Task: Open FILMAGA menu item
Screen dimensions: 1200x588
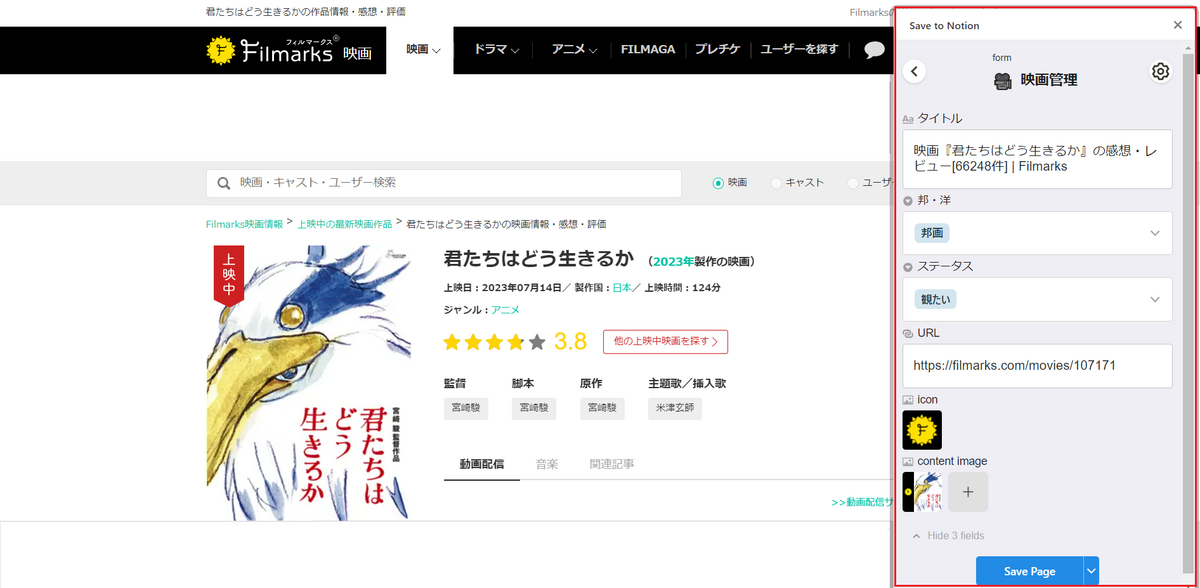Action: [648, 50]
